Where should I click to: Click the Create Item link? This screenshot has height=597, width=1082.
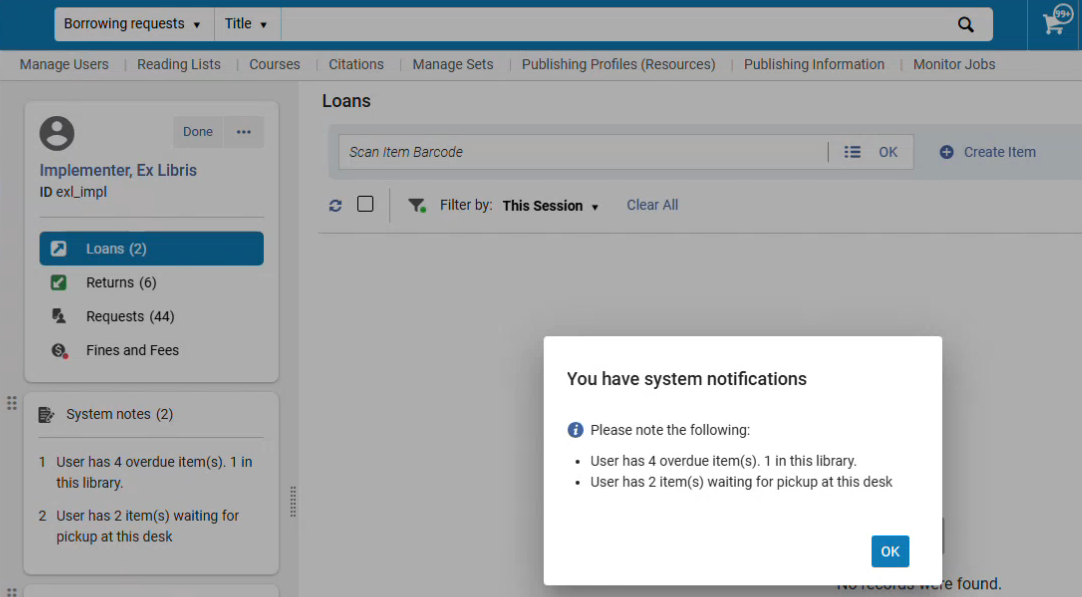(999, 152)
